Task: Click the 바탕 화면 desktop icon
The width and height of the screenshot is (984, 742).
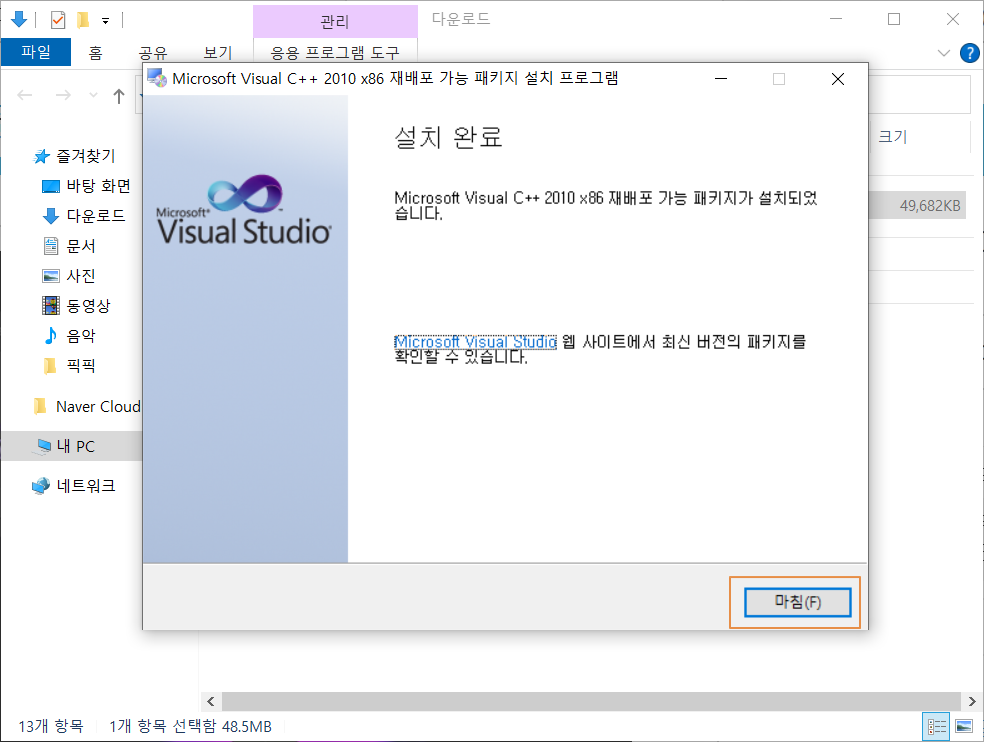Action: [51, 186]
